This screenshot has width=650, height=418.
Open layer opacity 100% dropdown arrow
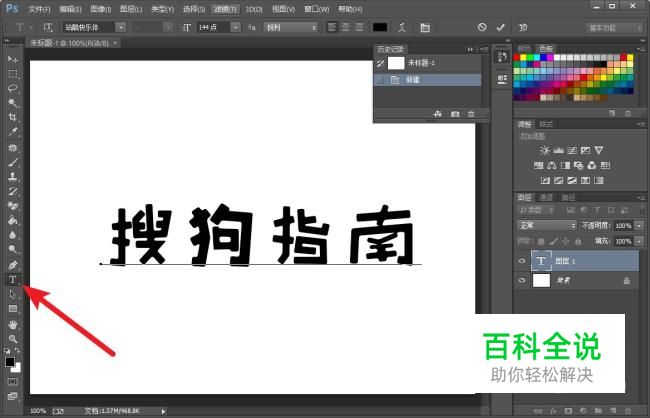639,226
